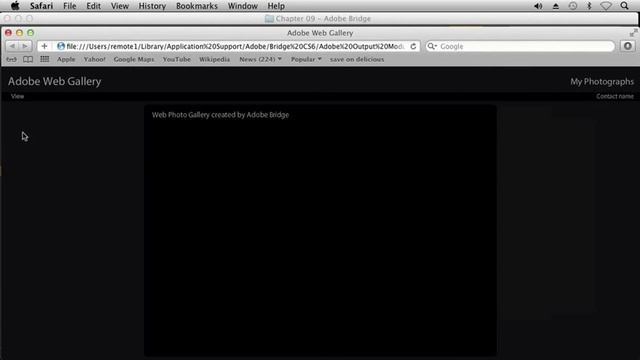Click the Time Machine icon
Image resolution: width=640 pixels, height=360 pixels.
pos(573,6)
